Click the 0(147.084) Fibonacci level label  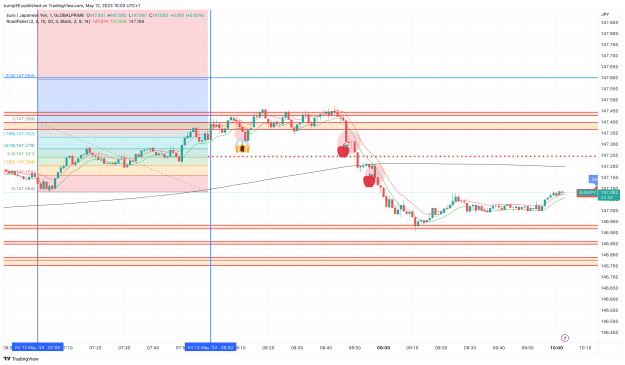coord(23,188)
